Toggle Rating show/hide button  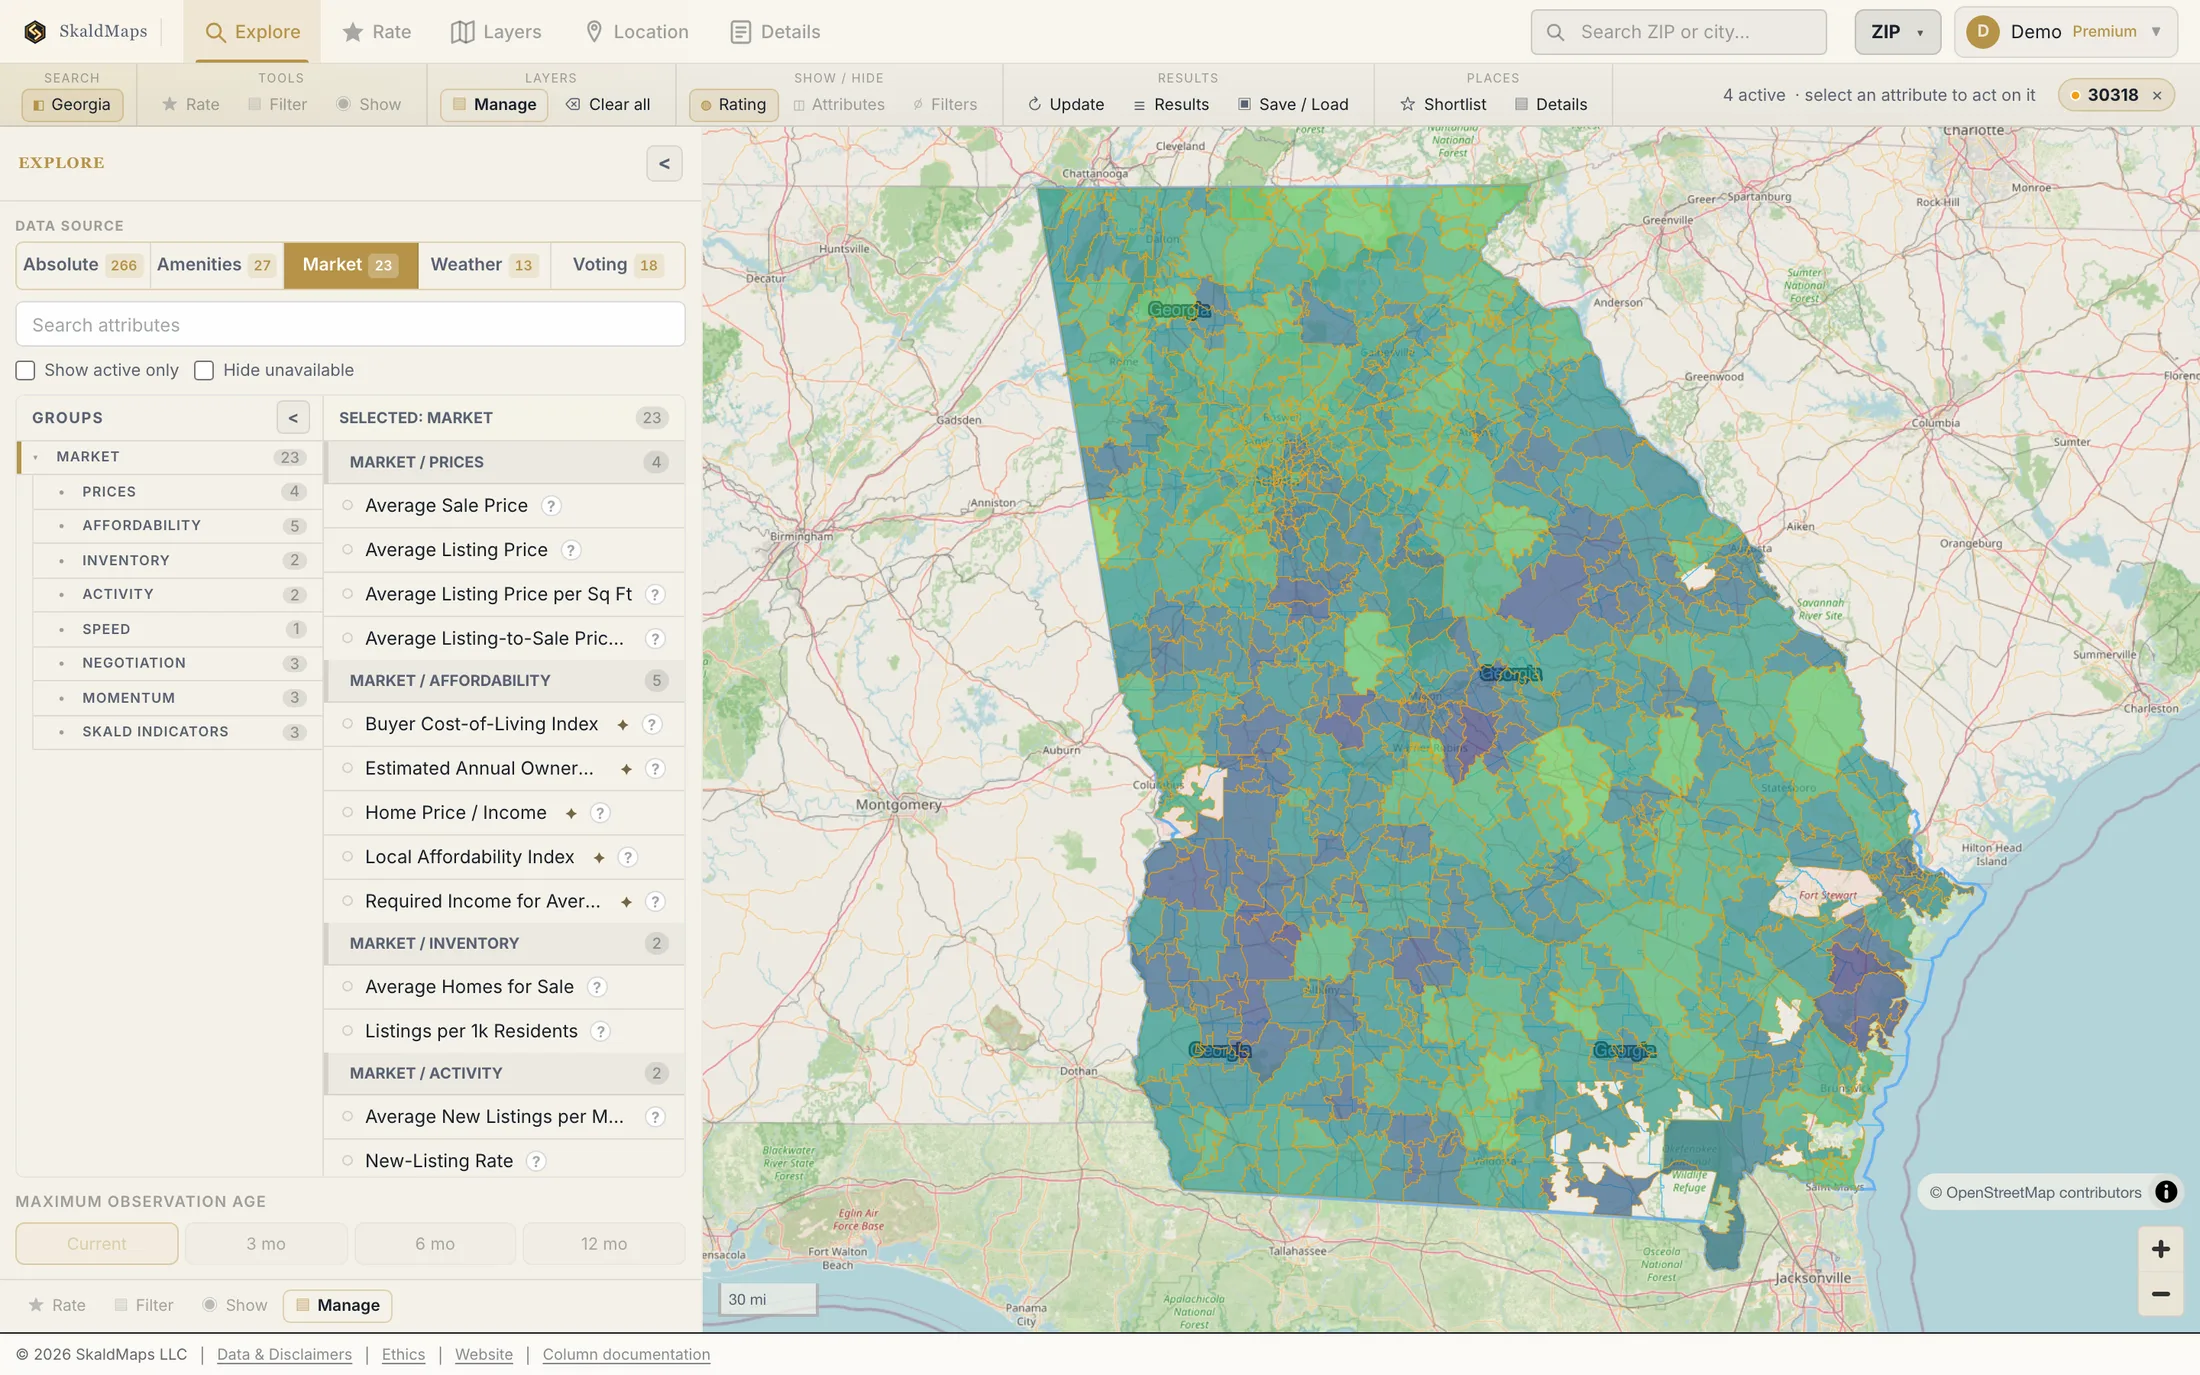coord(733,104)
